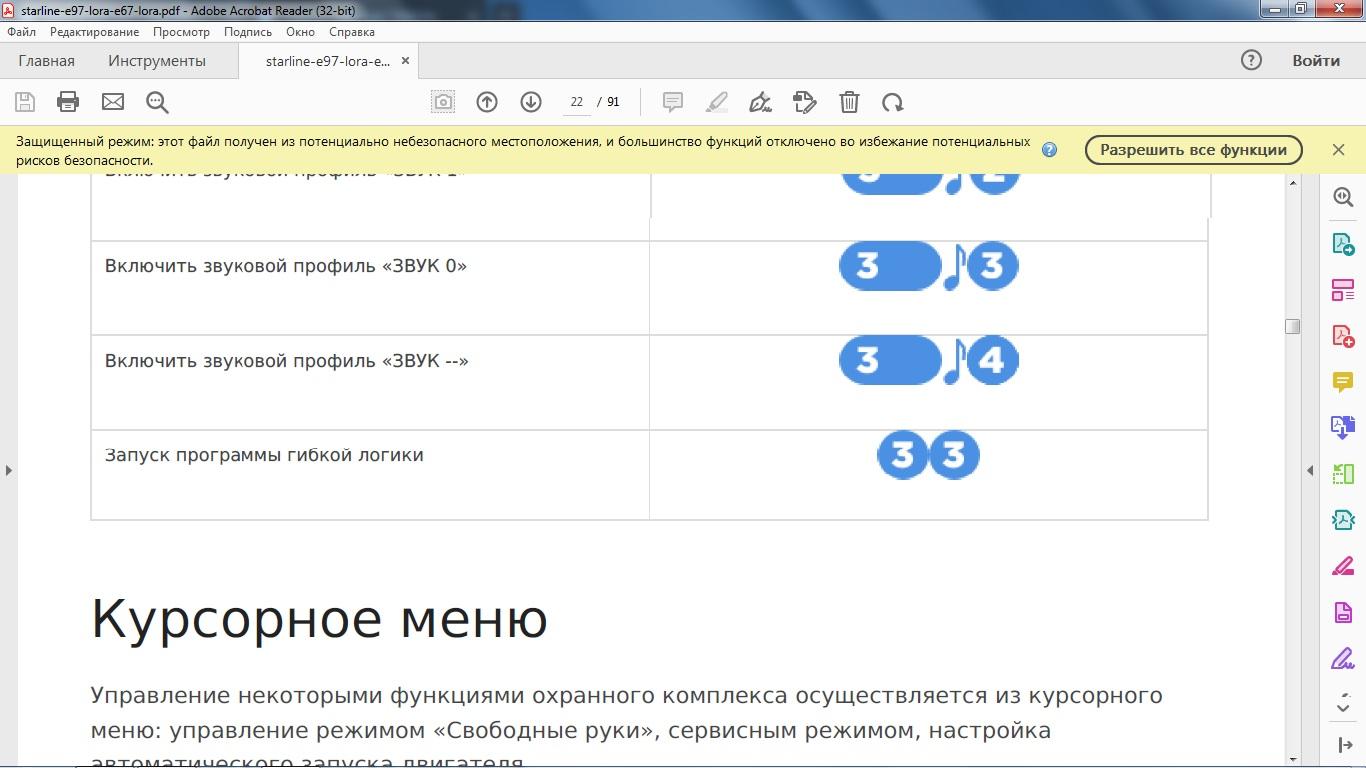Send the file by email using the envelope icon
The width and height of the screenshot is (1366, 768).
113,102
